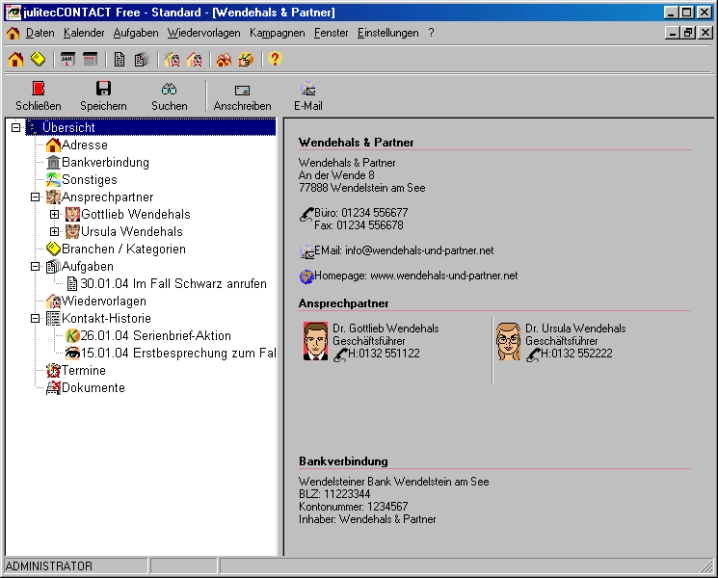Click the homepage link www.wendehals-und-partner.net

click(x=443, y=275)
